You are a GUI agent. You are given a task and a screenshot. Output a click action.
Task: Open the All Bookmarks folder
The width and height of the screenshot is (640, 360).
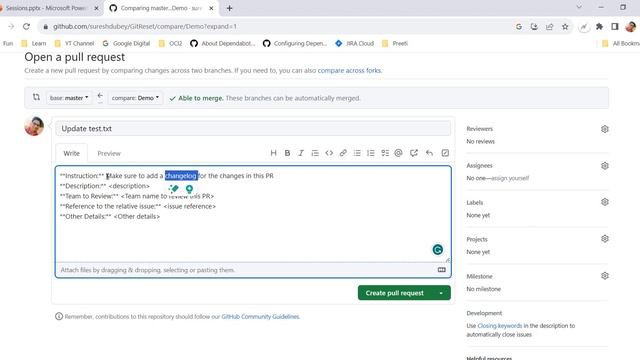[x=620, y=43]
